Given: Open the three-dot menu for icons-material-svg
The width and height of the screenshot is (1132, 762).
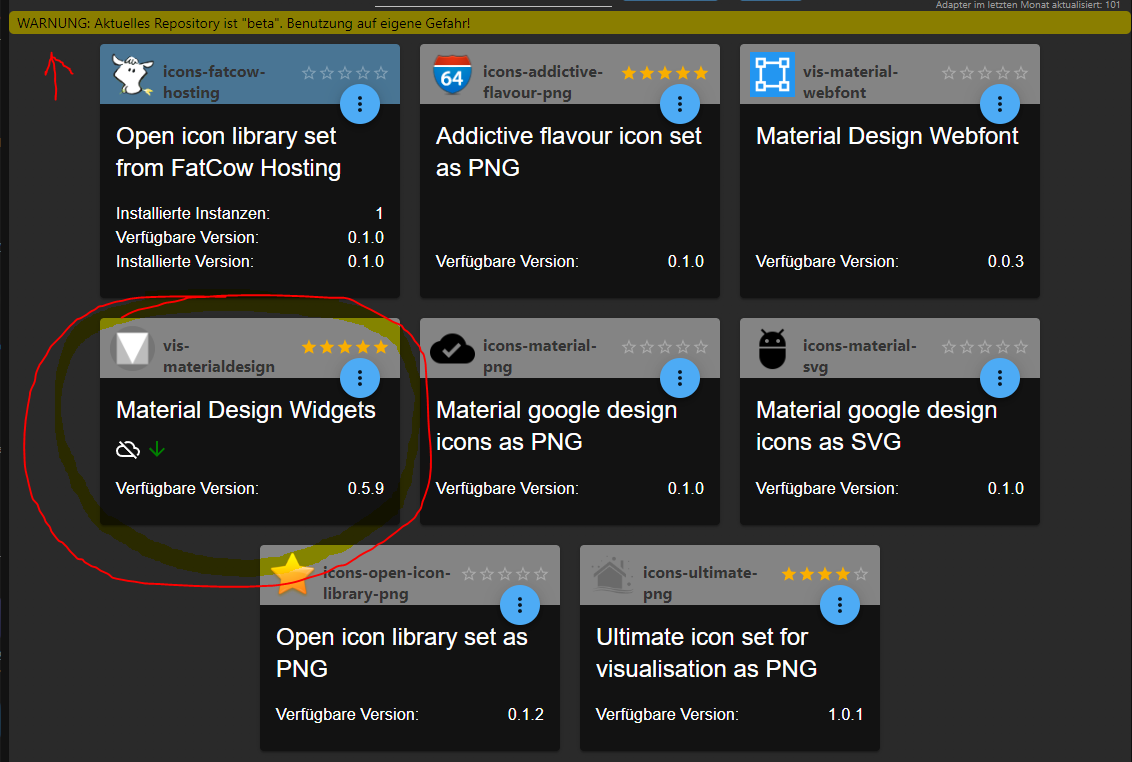Looking at the screenshot, I should pyautogui.click(x=1000, y=378).
